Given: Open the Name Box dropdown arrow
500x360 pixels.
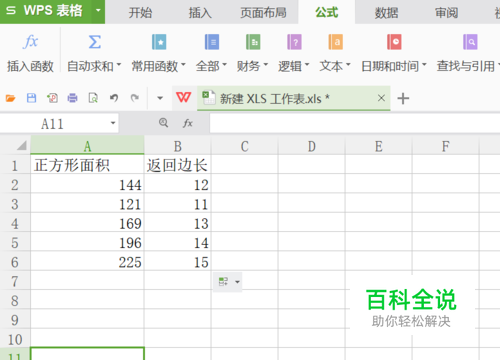Looking at the screenshot, I should [x=113, y=123].
